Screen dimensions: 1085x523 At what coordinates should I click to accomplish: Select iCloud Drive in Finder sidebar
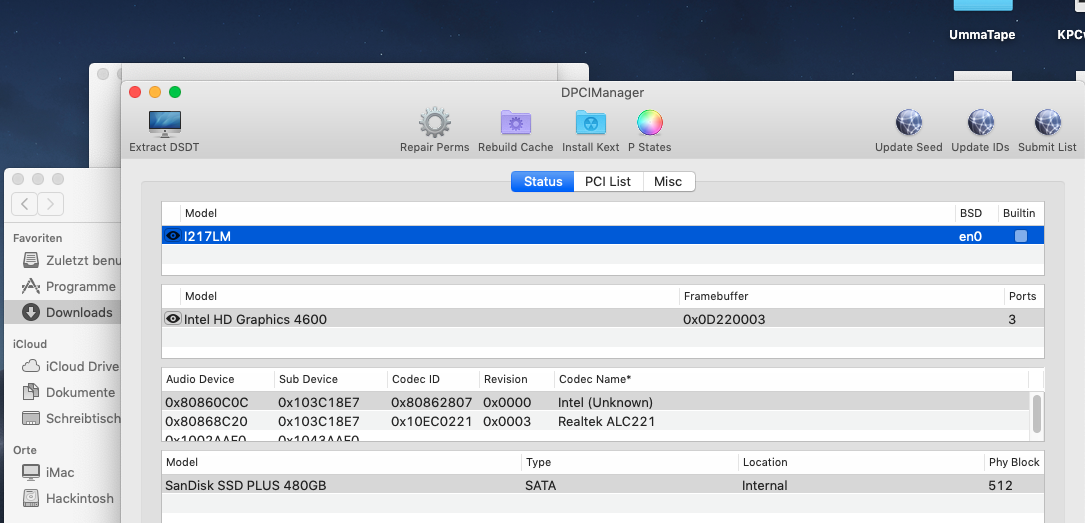pos(81,366)
